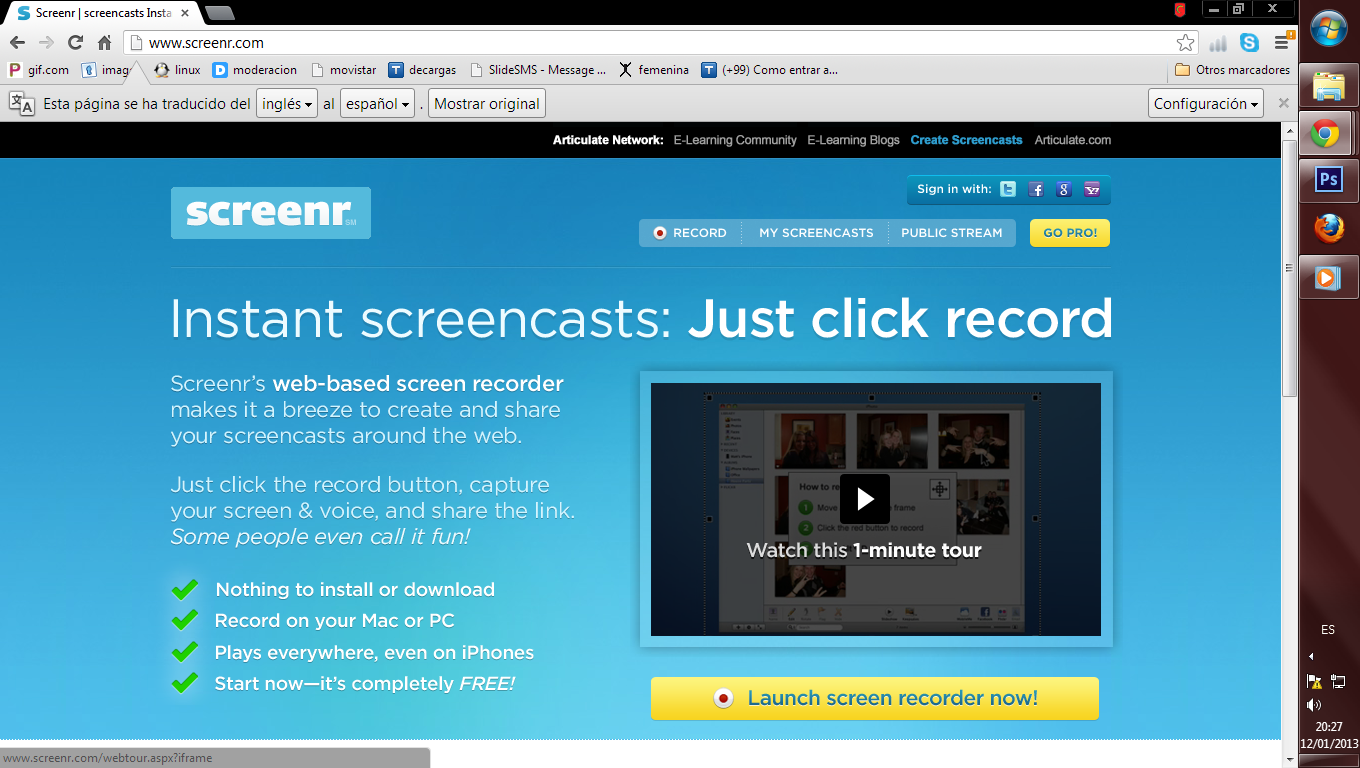Open media player taskbar icon
Screen dimensions: 1360x768
point(1328,276)
